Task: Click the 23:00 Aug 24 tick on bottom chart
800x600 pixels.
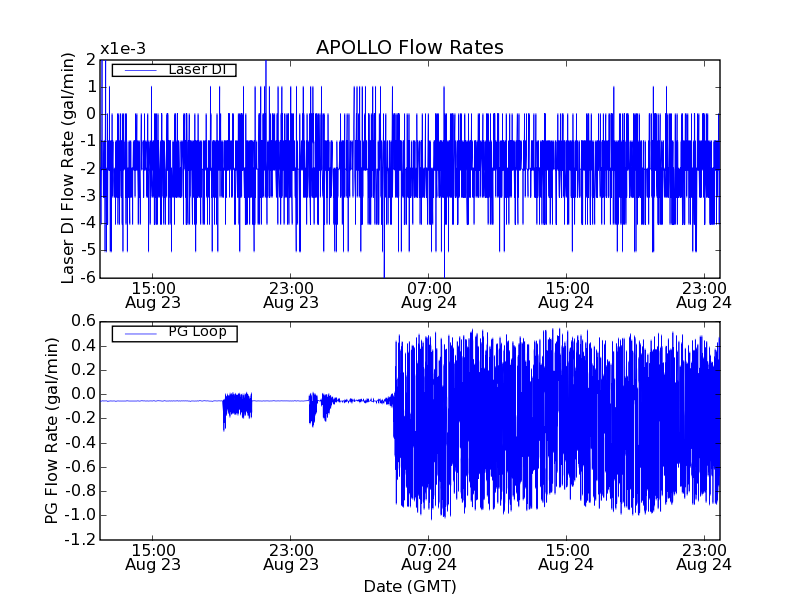Action: coord(704,556)
